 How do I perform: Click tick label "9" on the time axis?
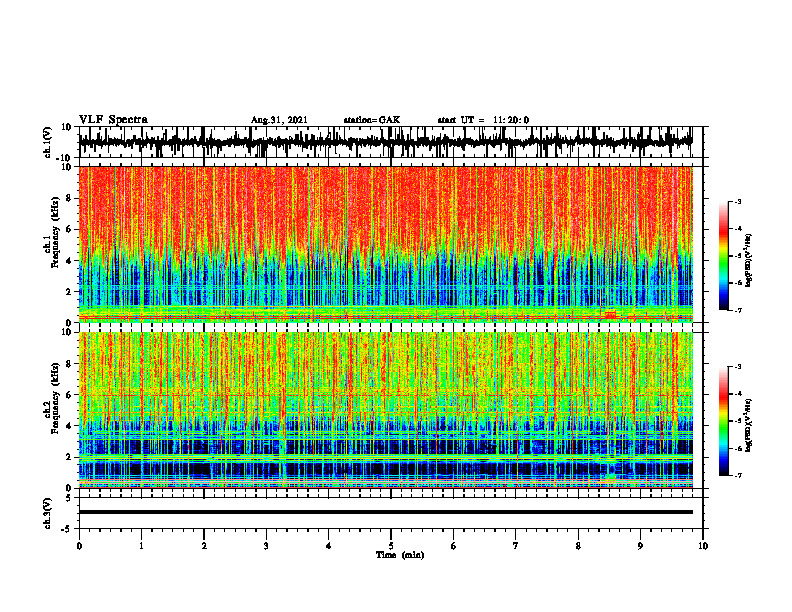click(x=640, y=546)
